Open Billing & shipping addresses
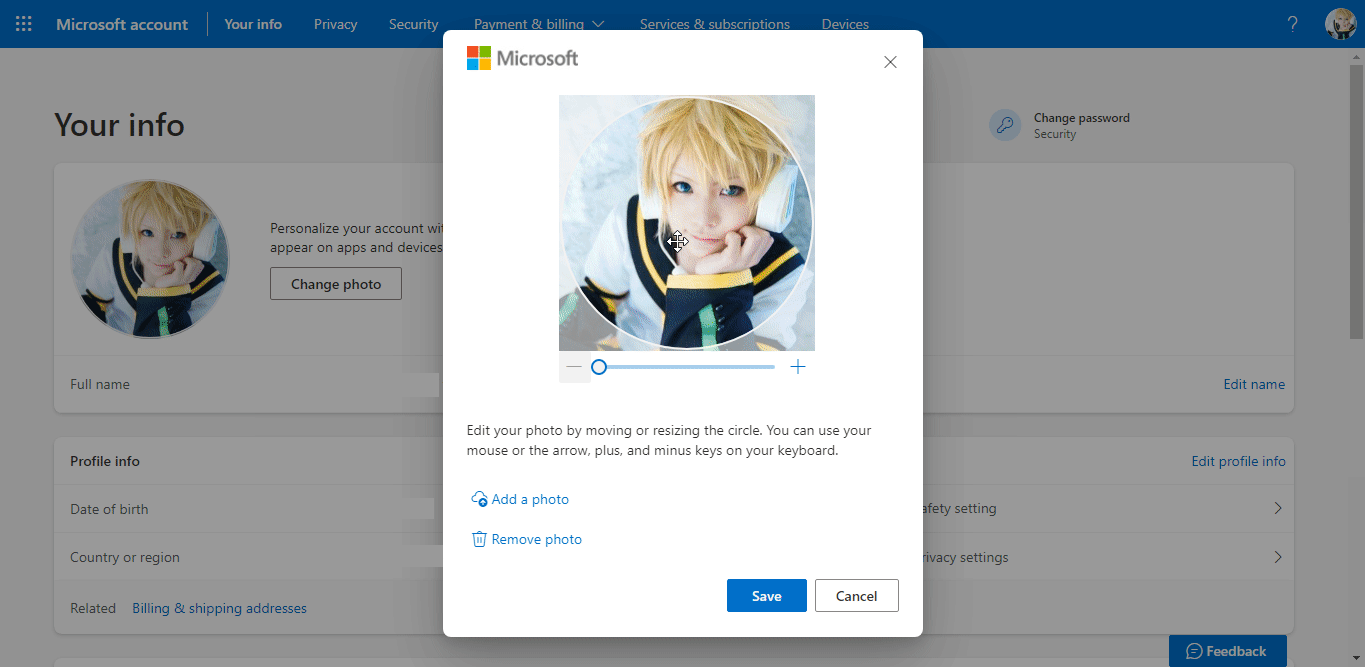1365x667 pixels. pos(219,607)
